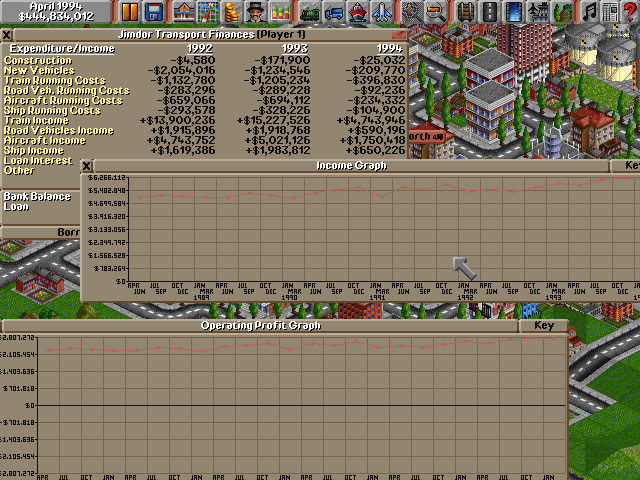
Task: Click the Construction row label
Action: (x=38, y=60)
